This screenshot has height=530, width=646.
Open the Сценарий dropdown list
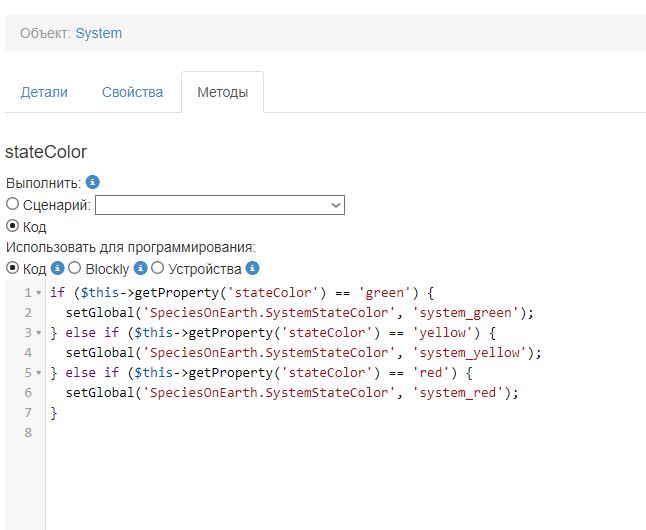(x=220, y=205)
